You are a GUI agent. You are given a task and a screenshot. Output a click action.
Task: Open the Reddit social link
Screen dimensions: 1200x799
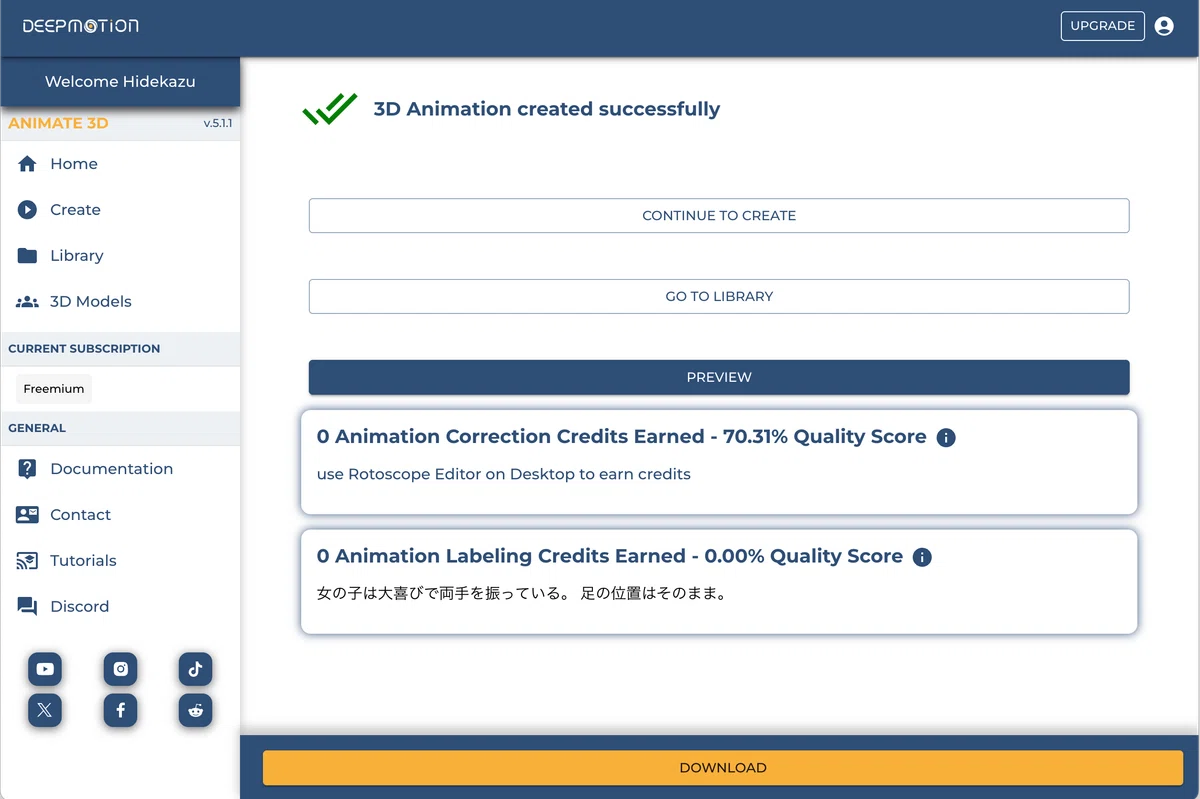[x=195, y=710]
